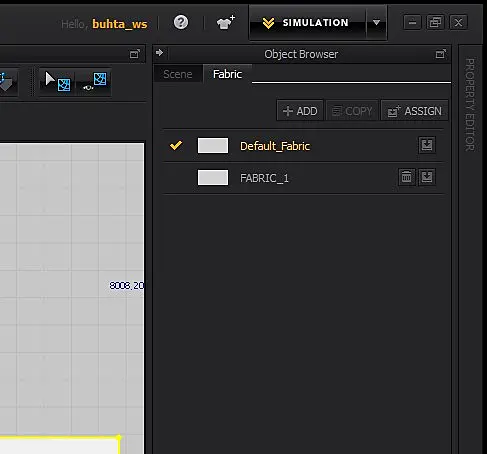Viewport: 487px width, 454px height.
Task: Click the save icon beside Default_Fabric
Action: [x=427, y=145]
